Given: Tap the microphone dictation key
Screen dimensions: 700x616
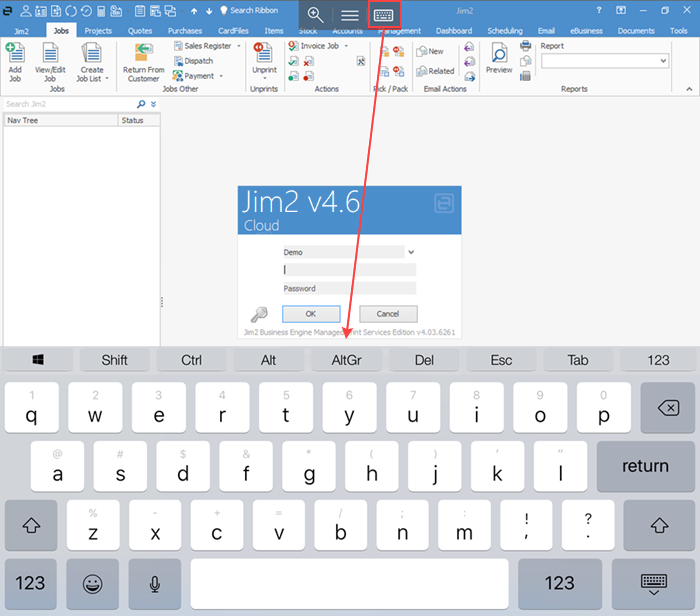Looking at the screenshot, I should (154, 584).
